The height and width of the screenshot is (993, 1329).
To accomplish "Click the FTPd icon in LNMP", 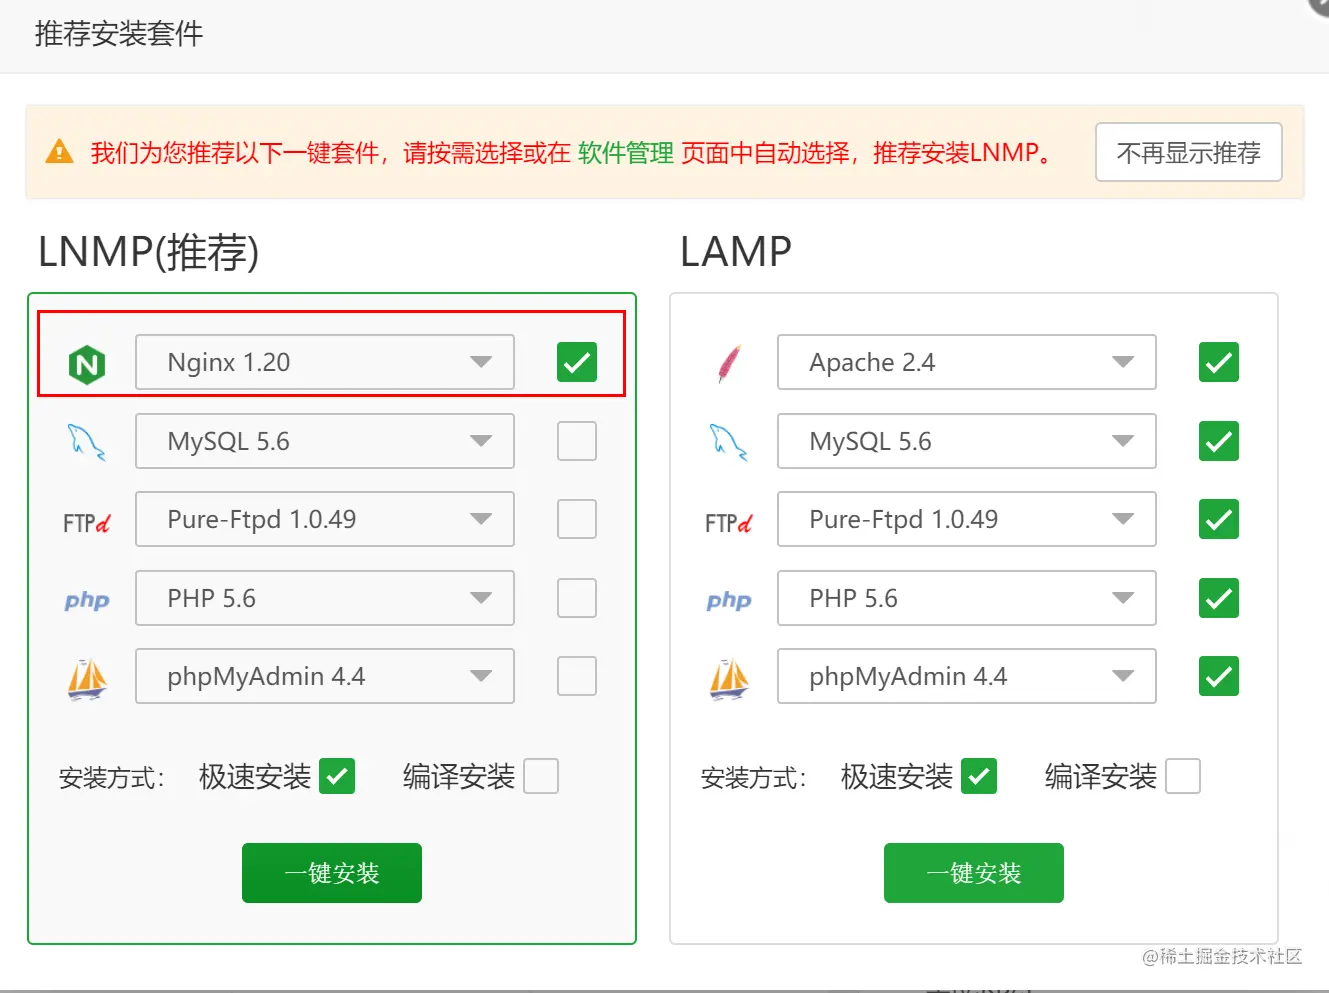I will pyautogui.click(x=87, y=522).
